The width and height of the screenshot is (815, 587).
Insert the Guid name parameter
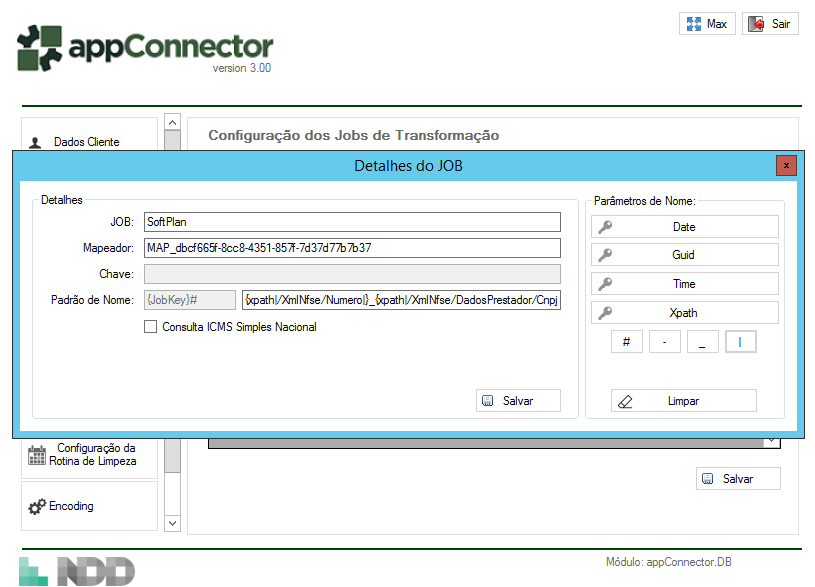click(x=684, y=255)
